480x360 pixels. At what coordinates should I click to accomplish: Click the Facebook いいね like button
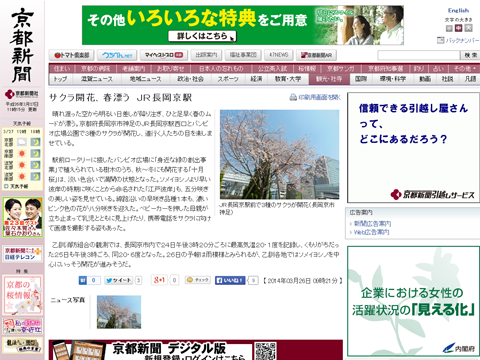(x=230, y=280)
